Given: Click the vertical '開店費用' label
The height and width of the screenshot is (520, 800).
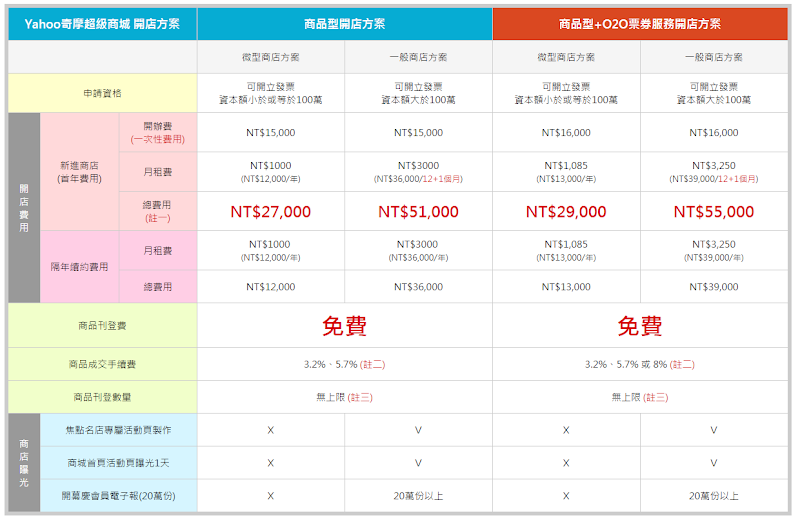Looking at the screenshot, I should point(24,208).
